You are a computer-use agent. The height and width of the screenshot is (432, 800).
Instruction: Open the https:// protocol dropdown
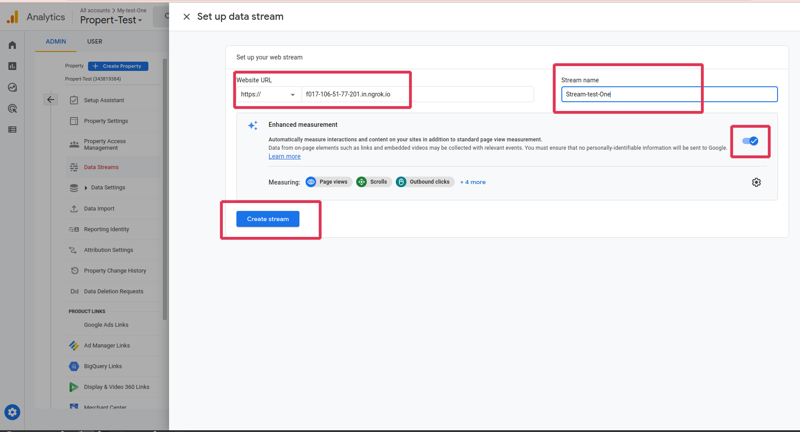267,94
